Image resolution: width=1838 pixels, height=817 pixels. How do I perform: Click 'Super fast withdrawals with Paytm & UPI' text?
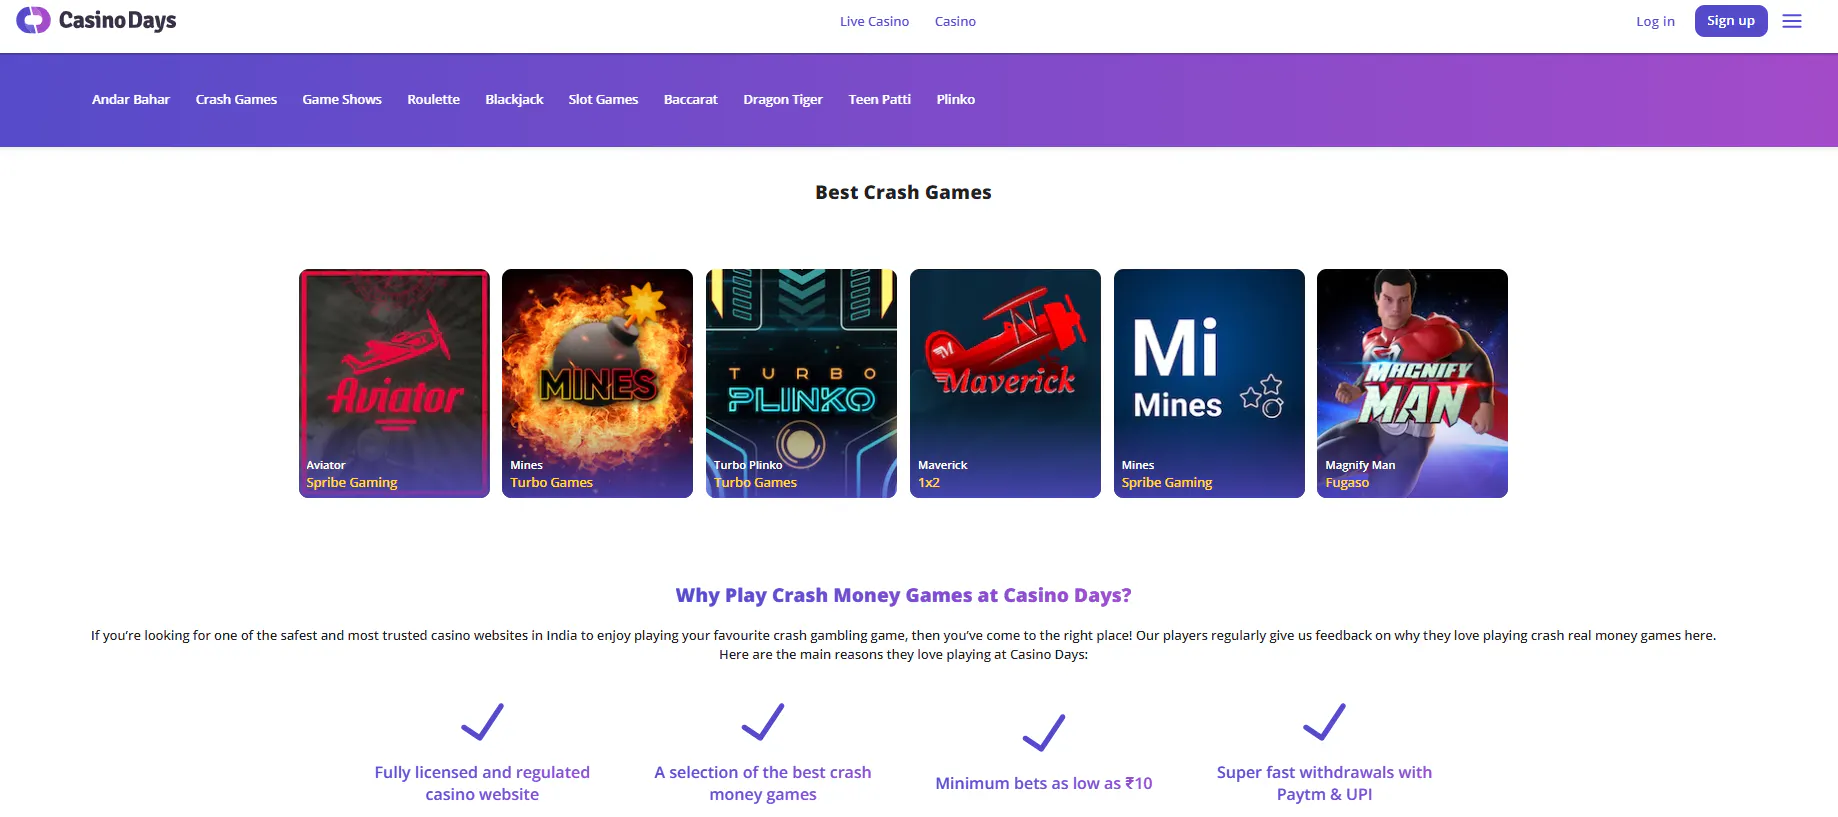[1325, 783]
